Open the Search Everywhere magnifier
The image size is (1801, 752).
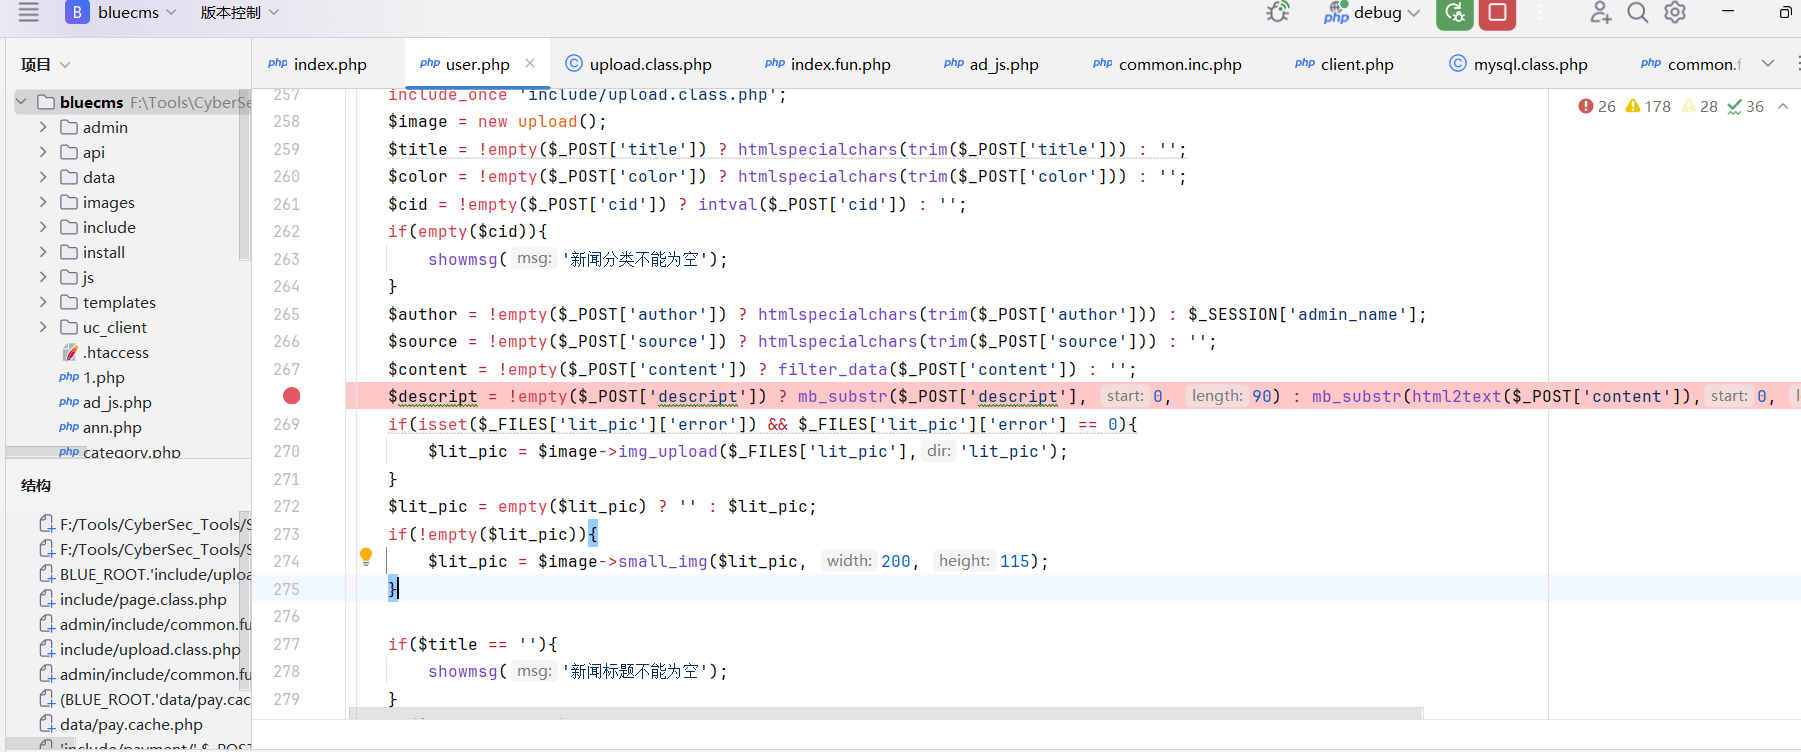tap(1637, 13)
